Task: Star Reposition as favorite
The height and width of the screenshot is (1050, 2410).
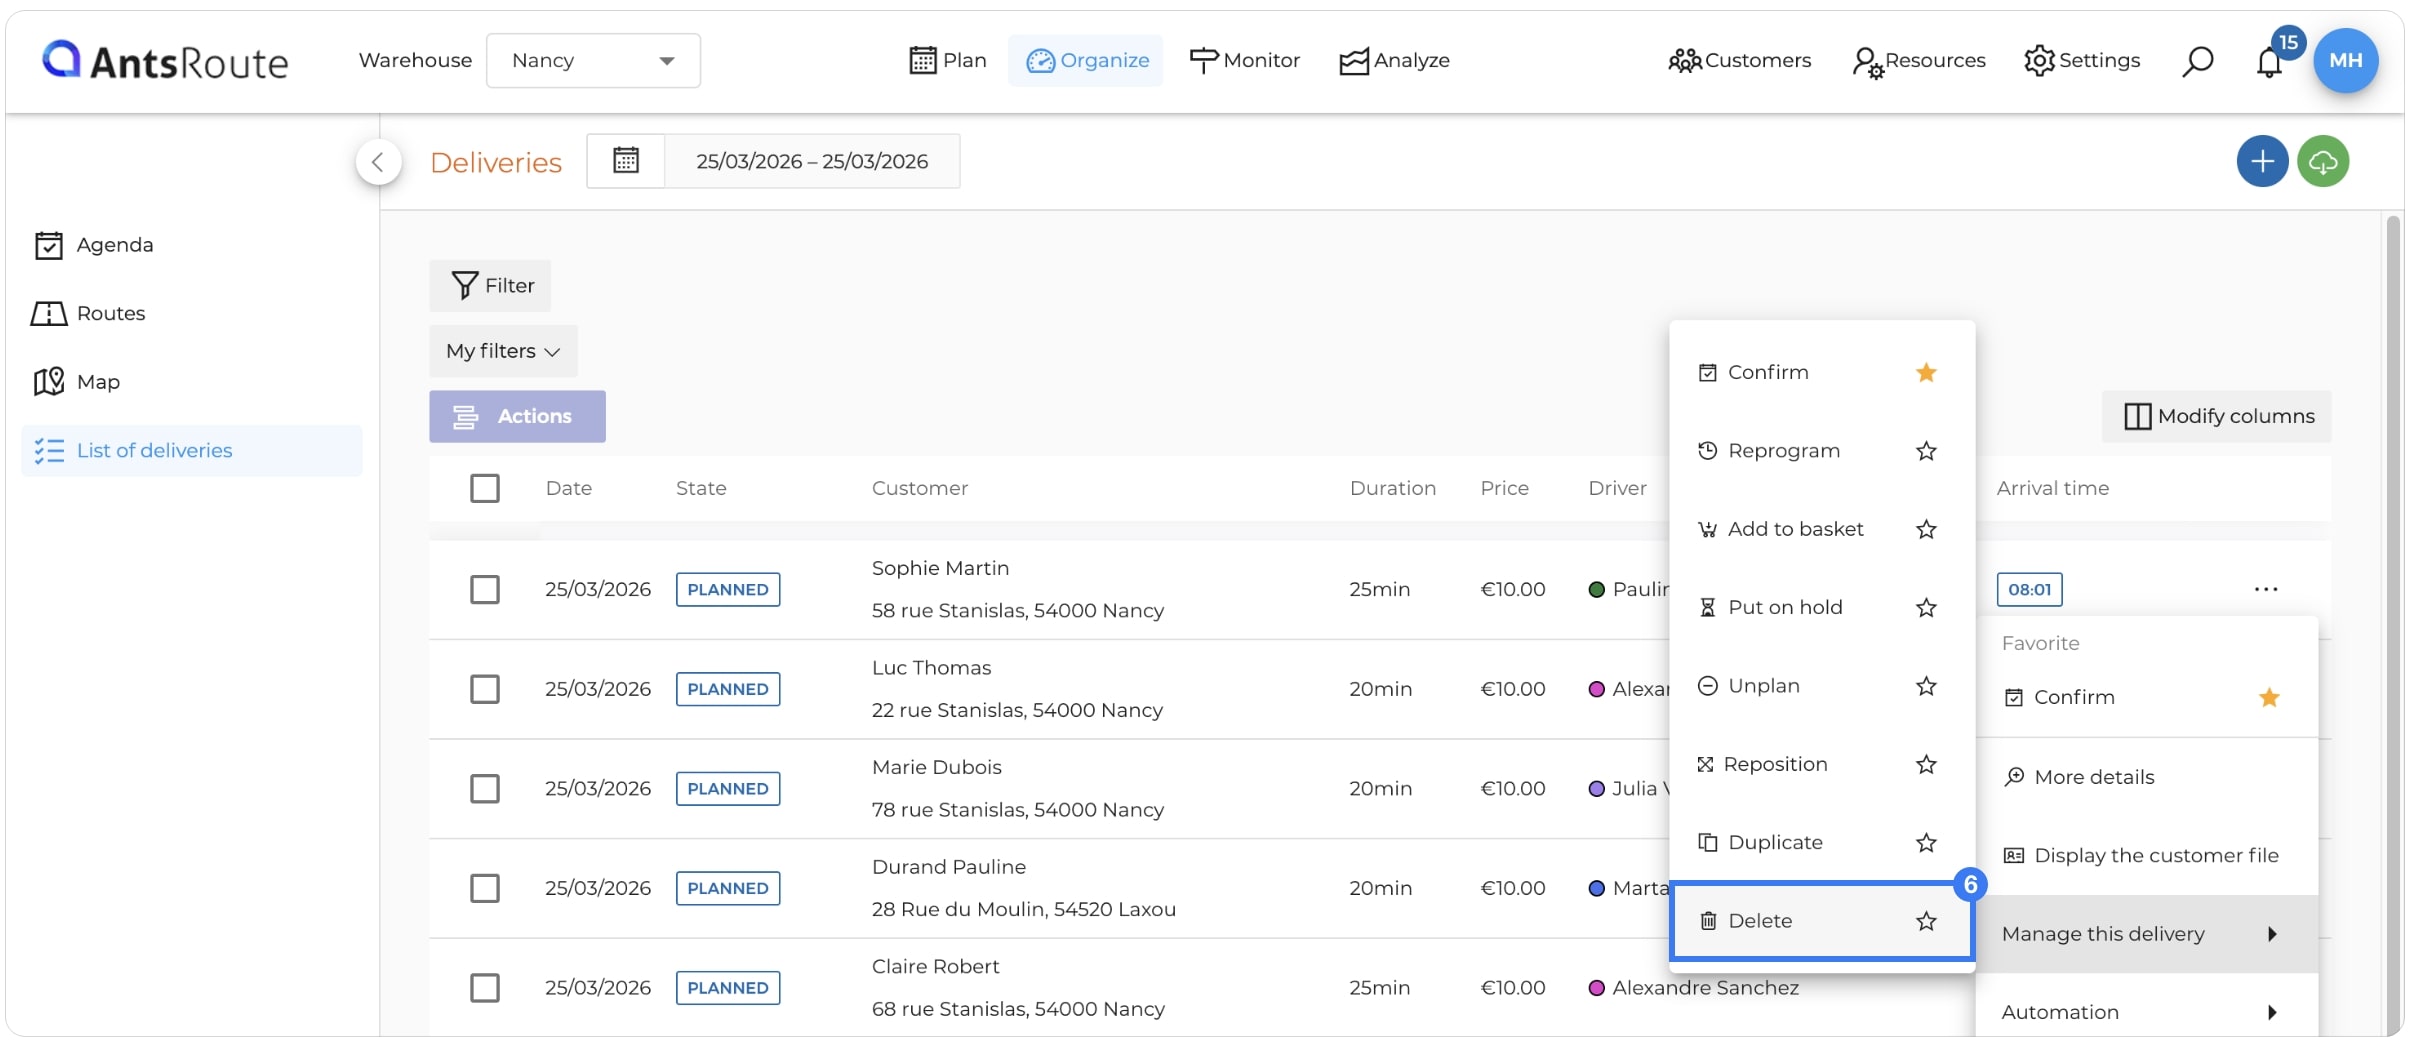Action: coord(1926,764)
